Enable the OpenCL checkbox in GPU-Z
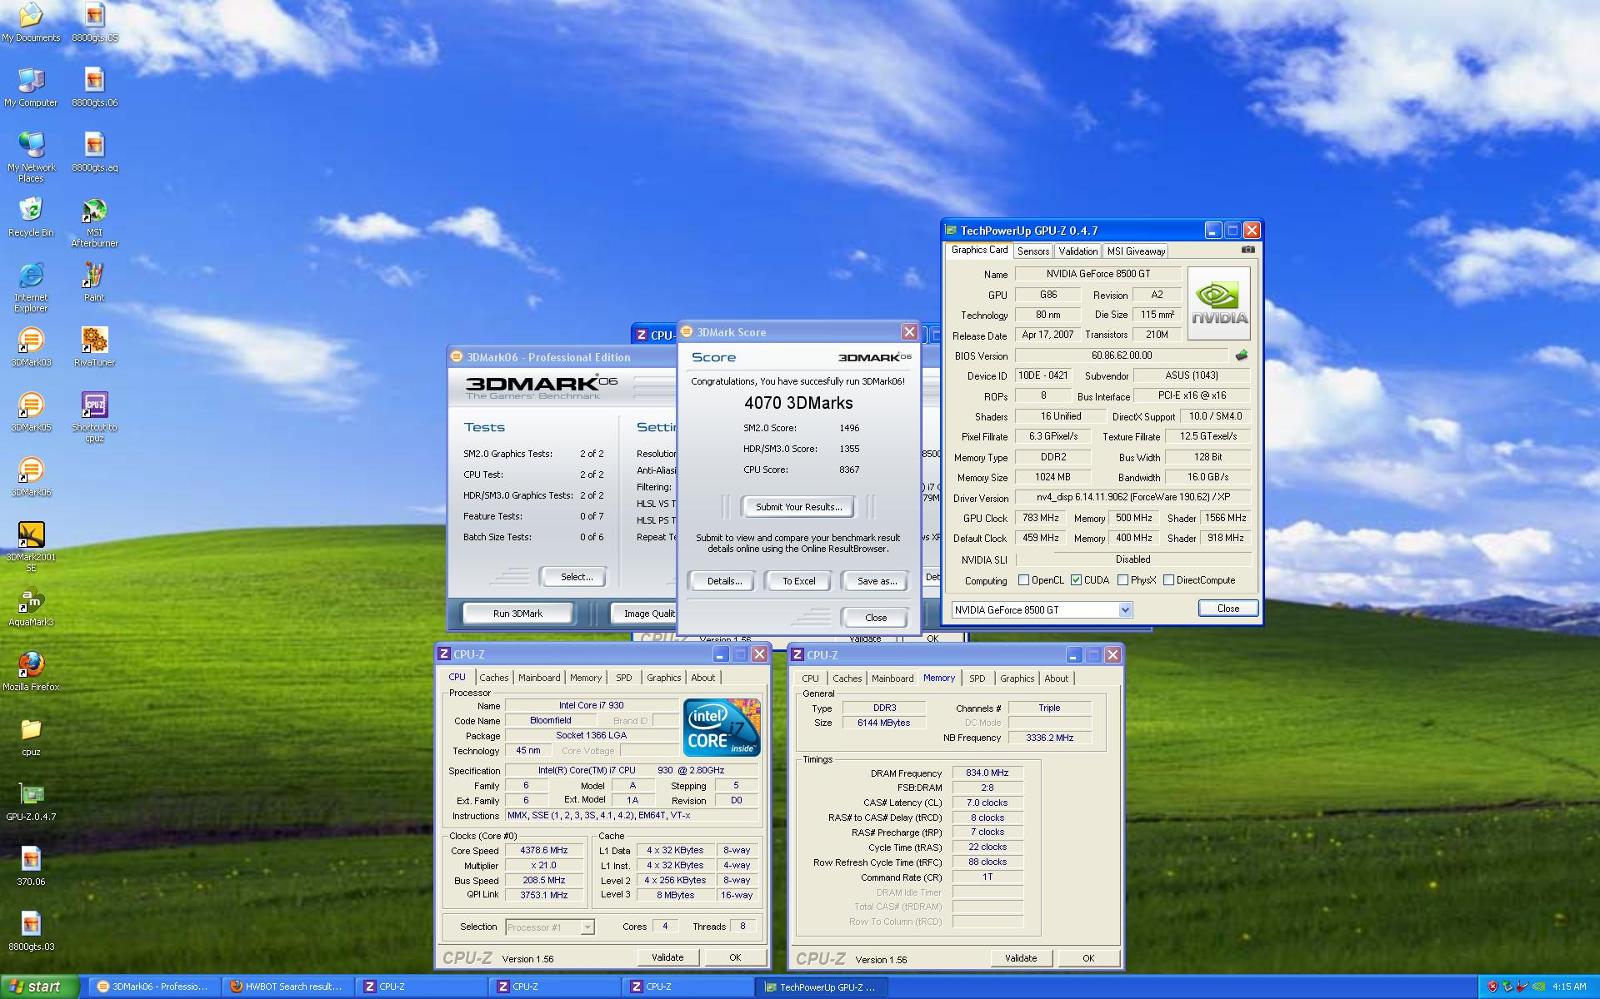The image size is (1600, 999). 1023,580
